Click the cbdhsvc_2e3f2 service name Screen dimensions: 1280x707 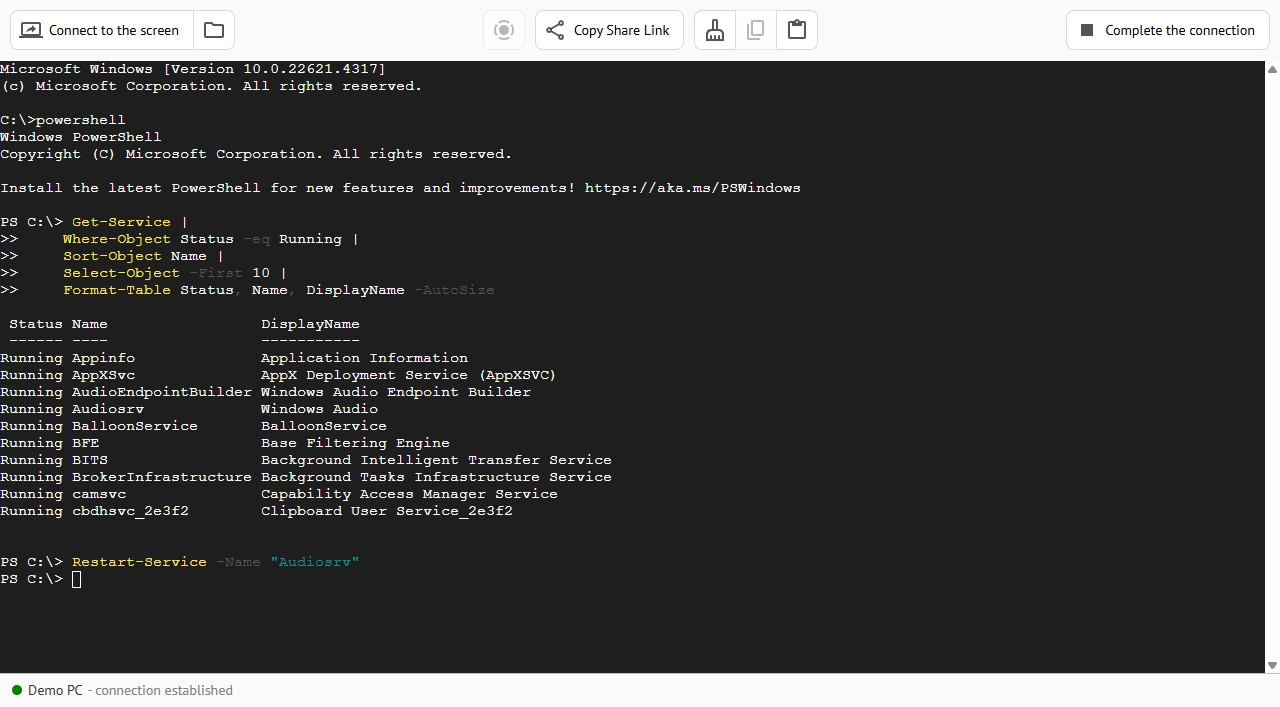[x=130, y=511]
